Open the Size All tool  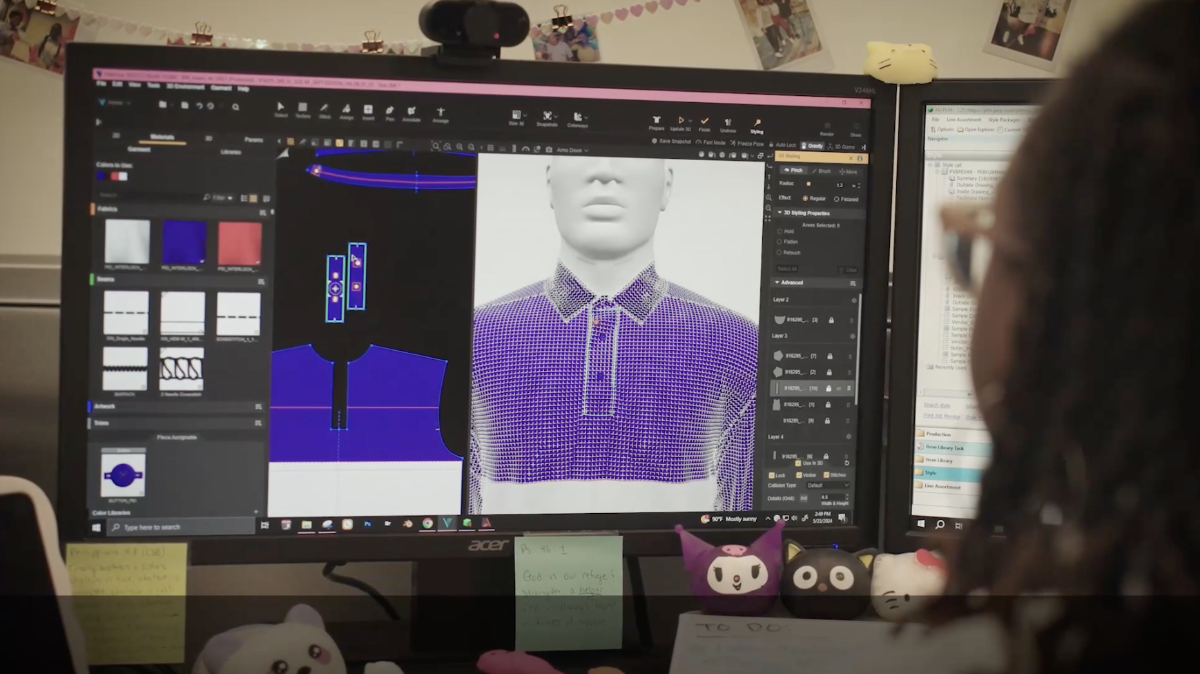(x=516, y=118)
